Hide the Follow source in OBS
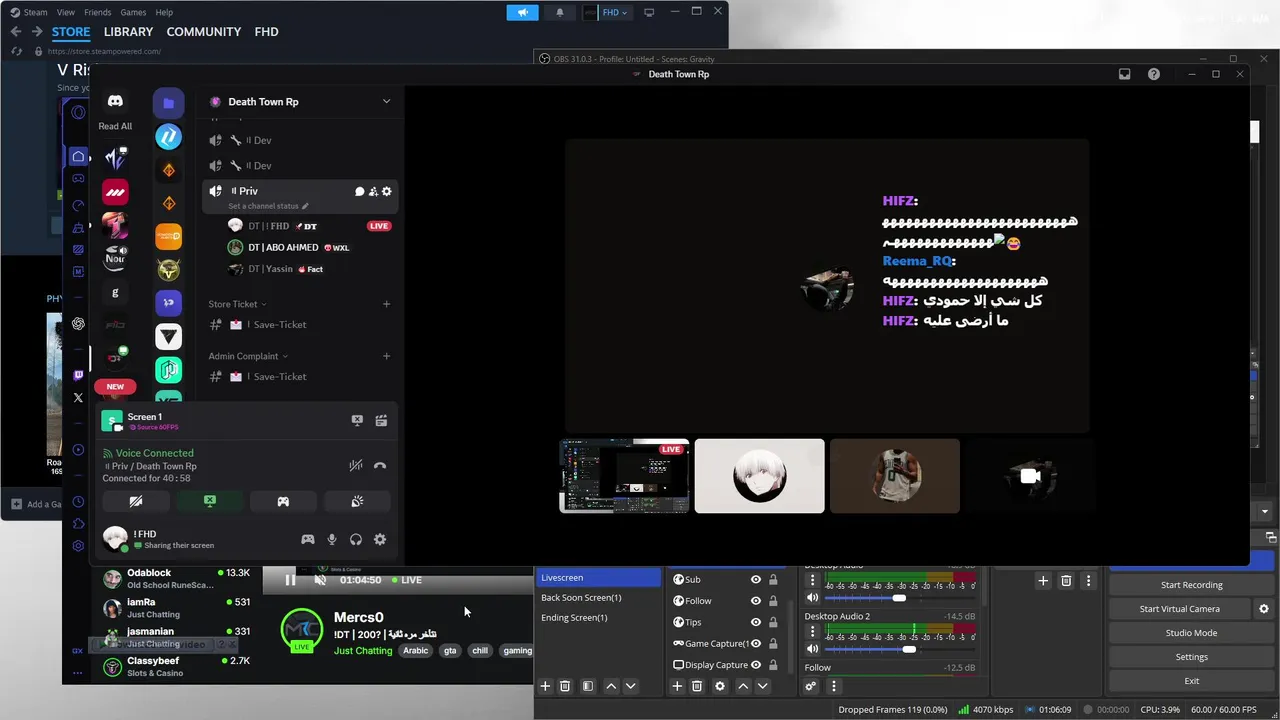 click(756, 601)
